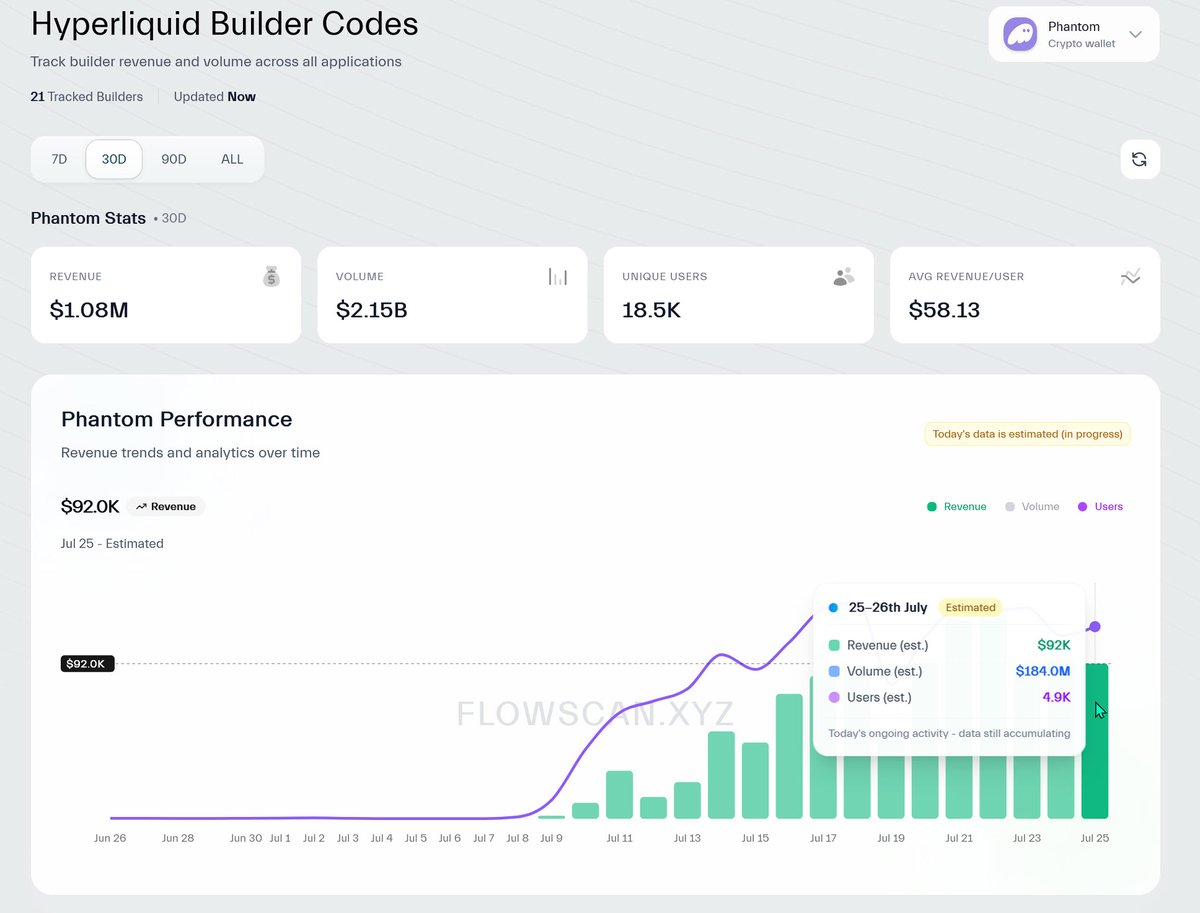Click the Jul 9 x-axis date label
Image resolution: width=1200 pixels, height=913 pixels.
(x=551, y=838)
